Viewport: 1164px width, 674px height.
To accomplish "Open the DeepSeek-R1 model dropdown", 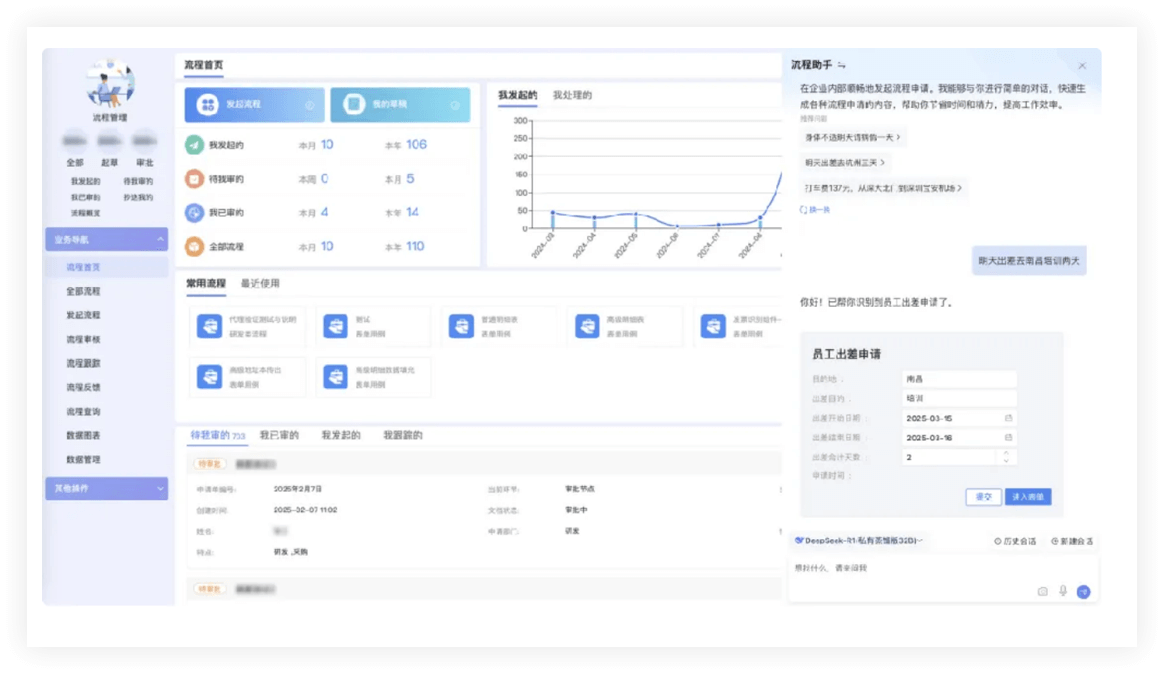I will pyautogui.click(x=858, y=540).
